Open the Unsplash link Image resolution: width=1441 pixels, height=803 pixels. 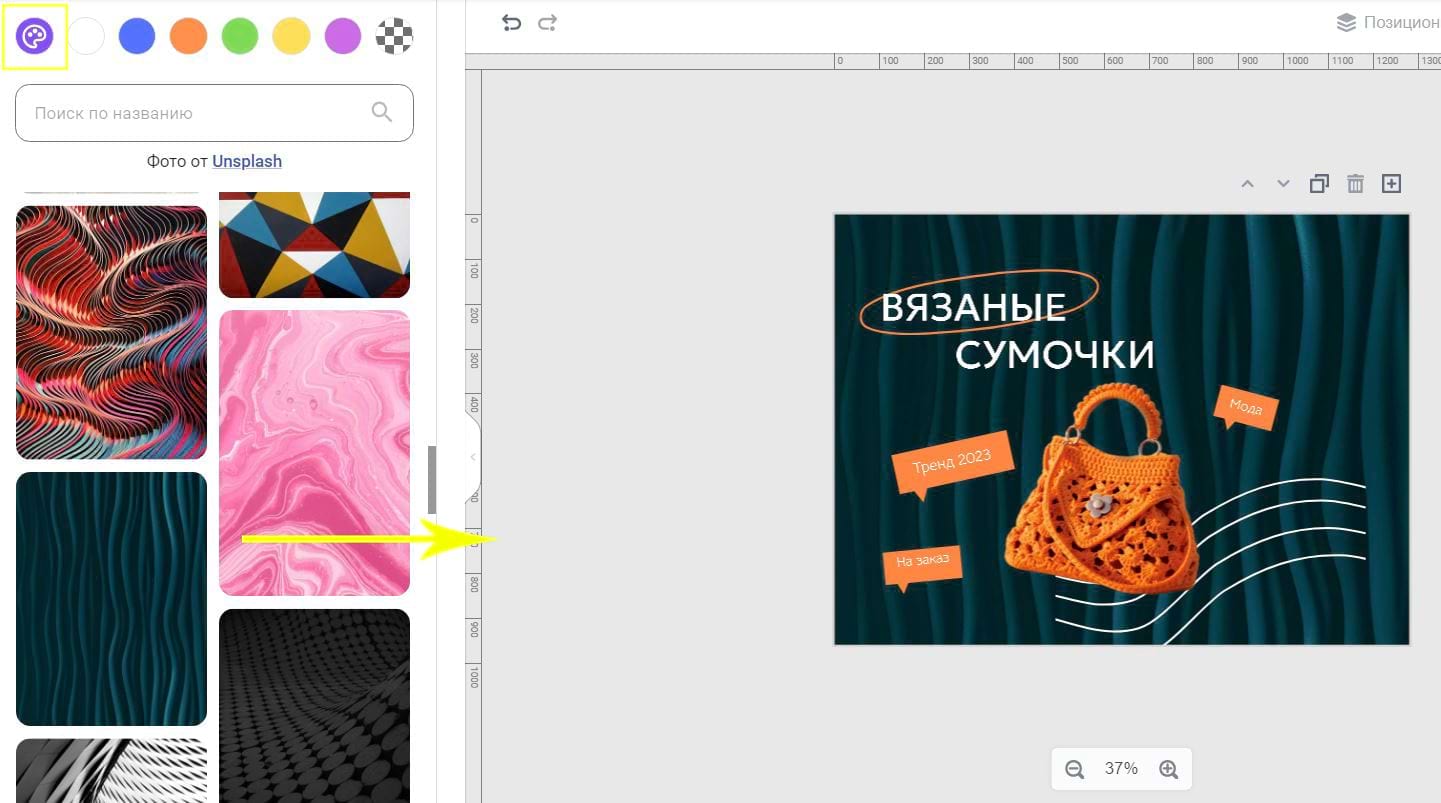[x=247, y=161]
